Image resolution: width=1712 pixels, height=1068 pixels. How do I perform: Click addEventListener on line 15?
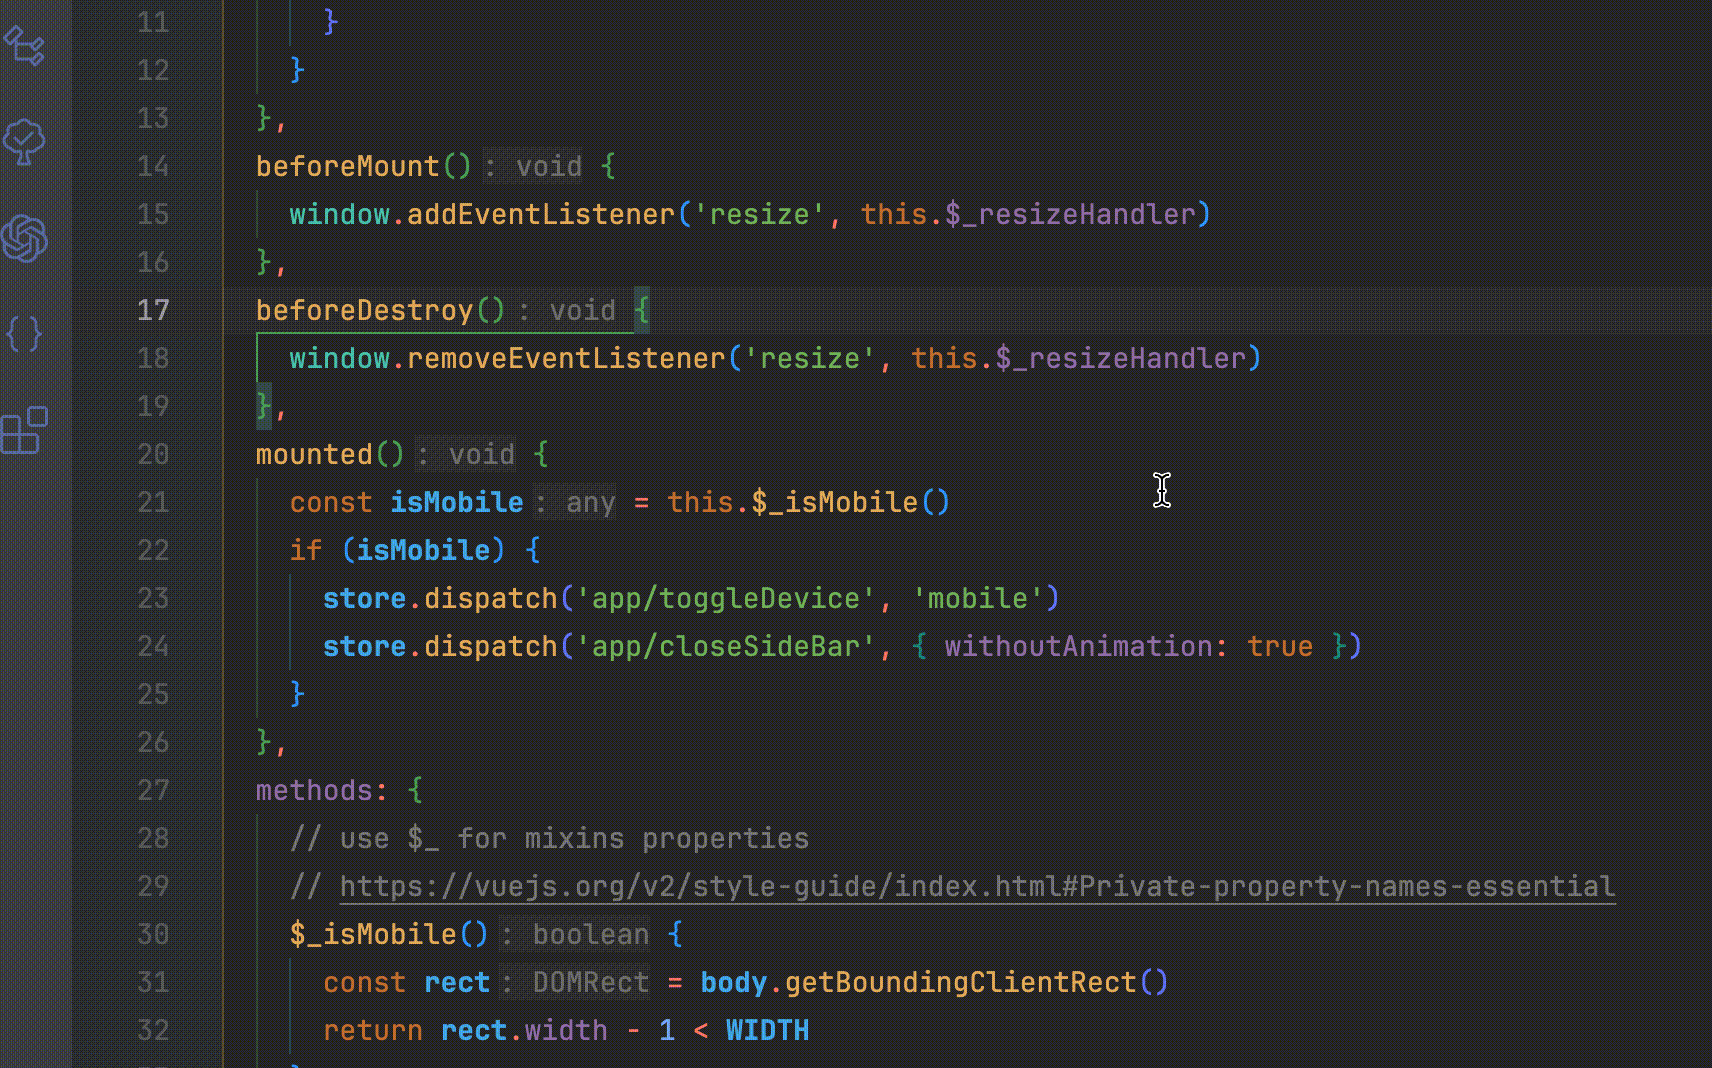click(x=541, y=214)
